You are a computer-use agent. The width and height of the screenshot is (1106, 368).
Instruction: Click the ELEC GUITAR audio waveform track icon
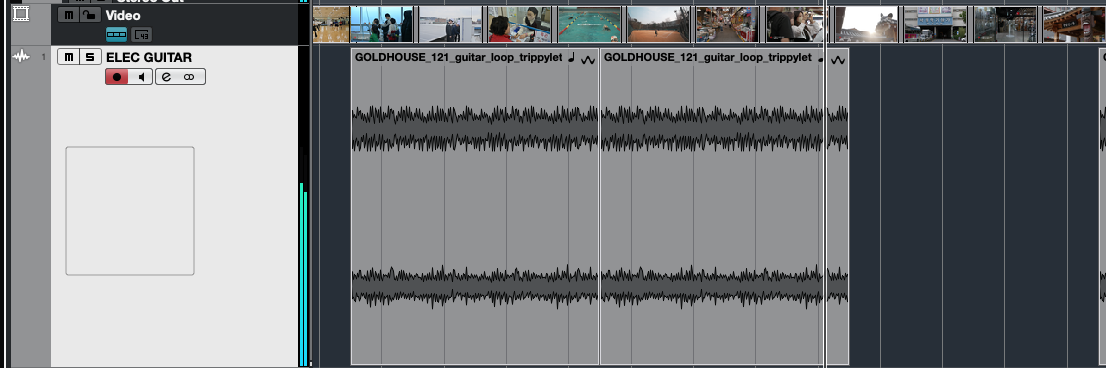pos(21,56)
